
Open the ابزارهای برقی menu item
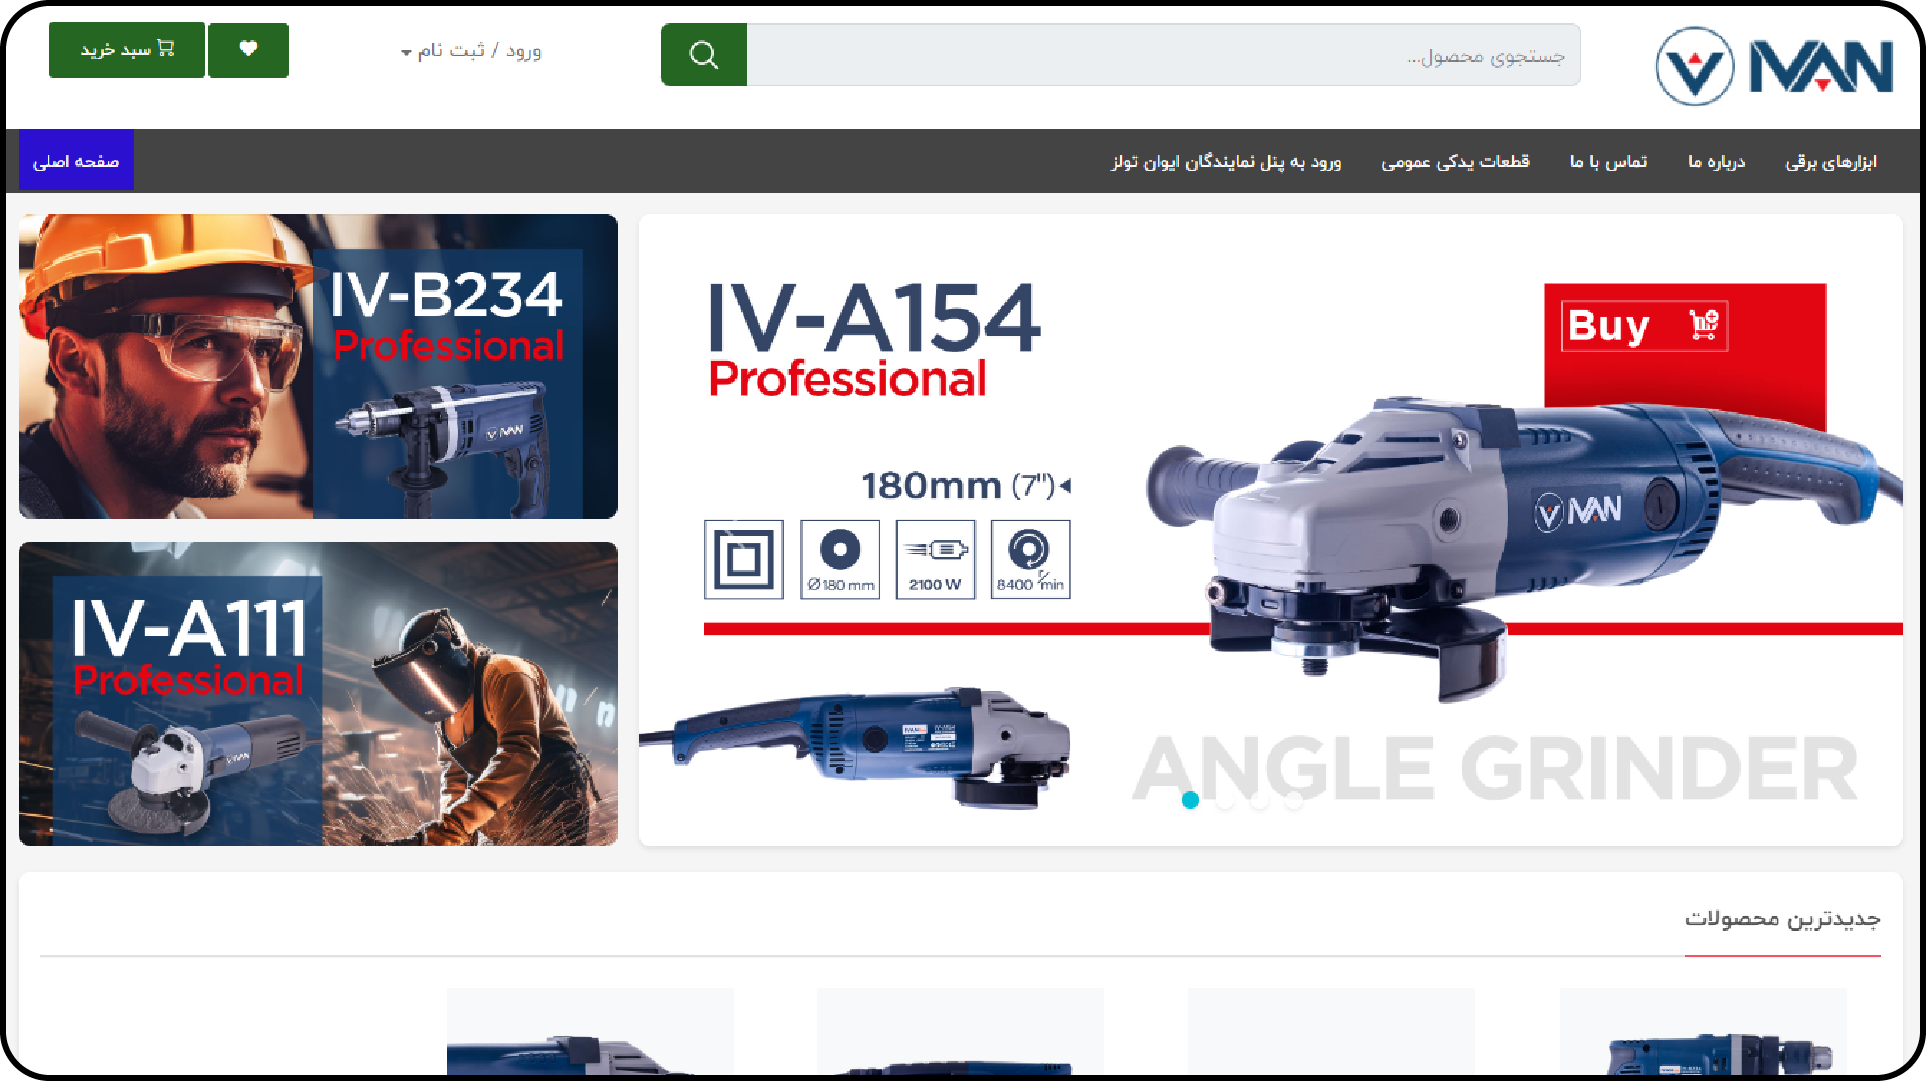point(1831,161)
